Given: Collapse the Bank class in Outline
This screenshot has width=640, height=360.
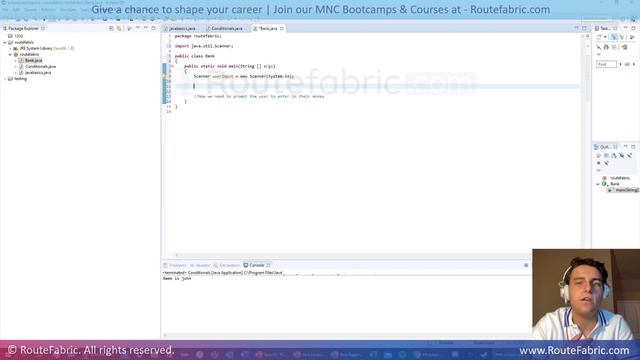Looking at the screenshot, I should [598, 184].
